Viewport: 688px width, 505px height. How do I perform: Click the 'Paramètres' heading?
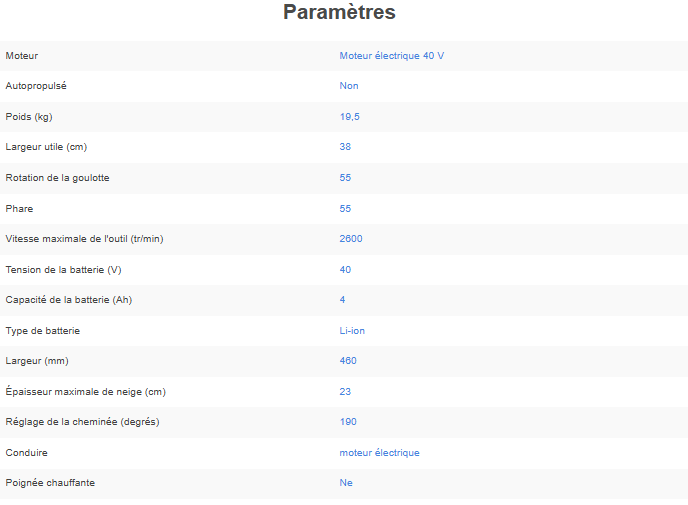tap(339, 12)
